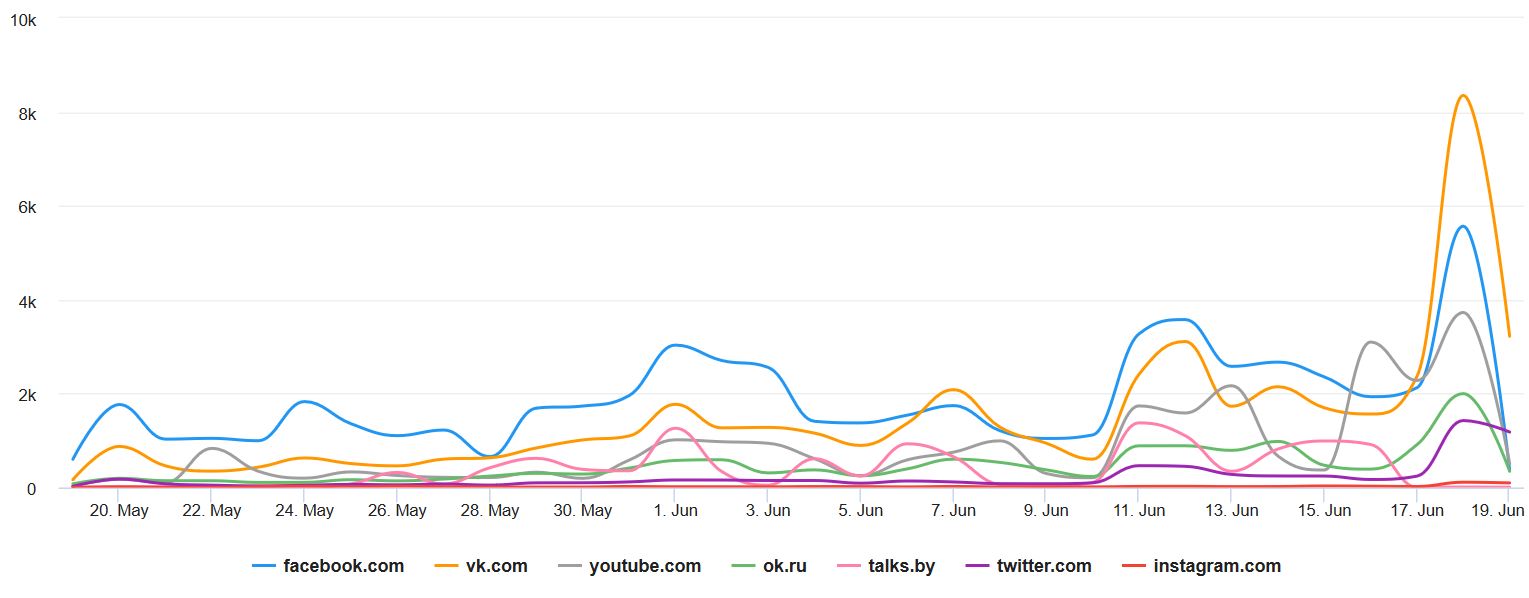1529x598 pixels.
Task: Click the blue facebook.com peak near 18 Jun
Action: pyautogui.click(x=1463, y=227)
